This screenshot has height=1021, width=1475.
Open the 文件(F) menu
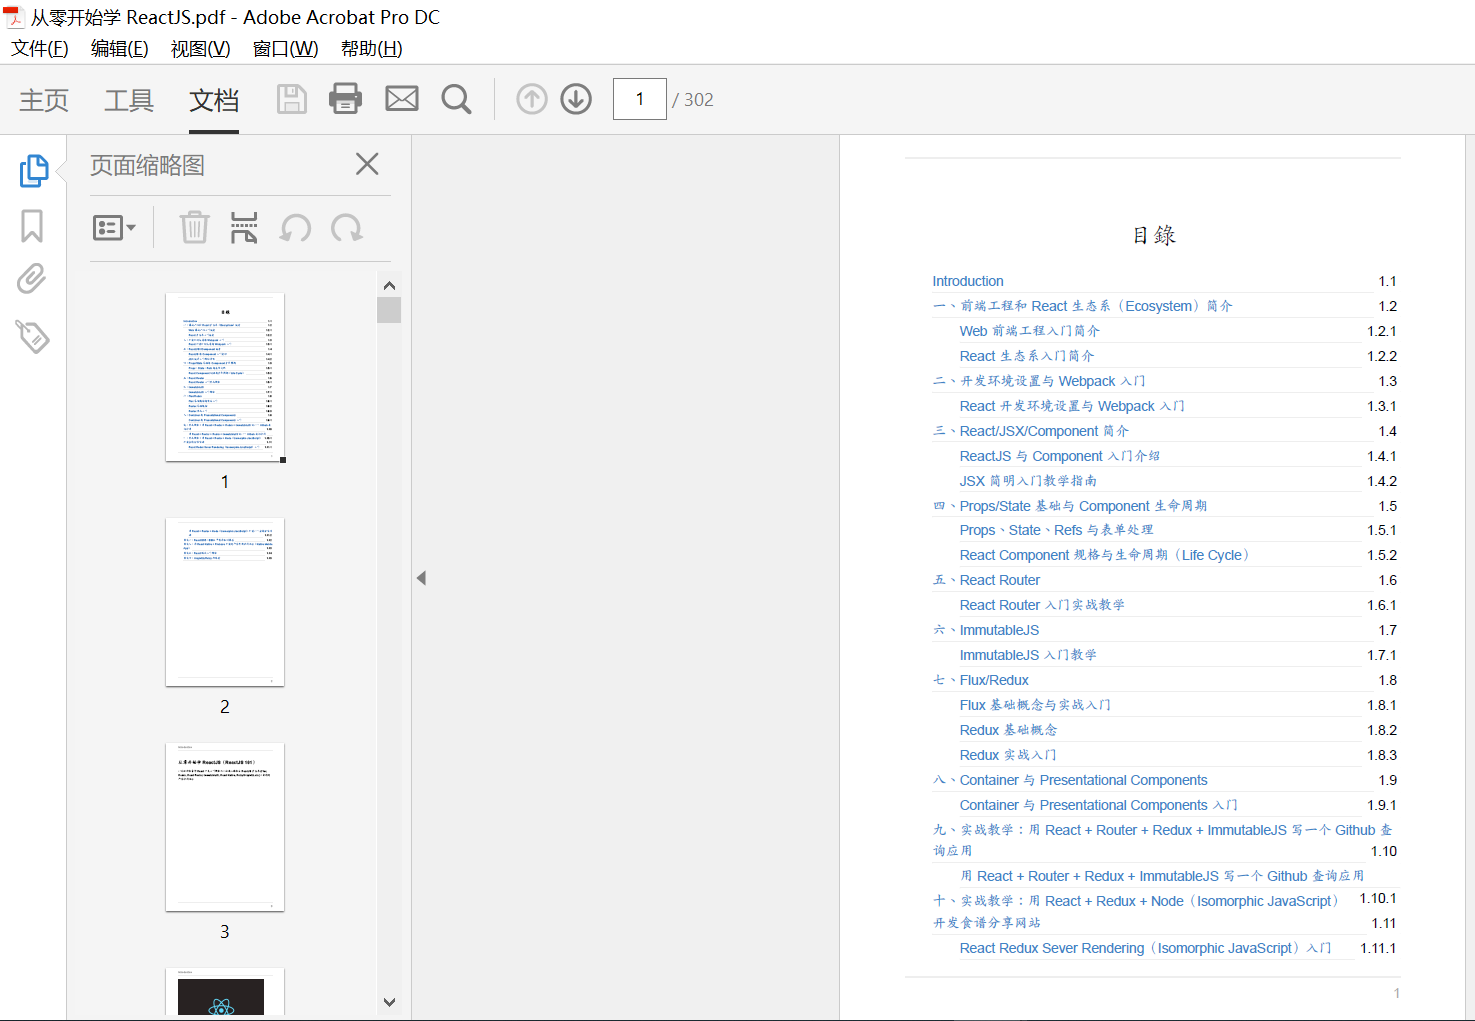tap(40, 49)
